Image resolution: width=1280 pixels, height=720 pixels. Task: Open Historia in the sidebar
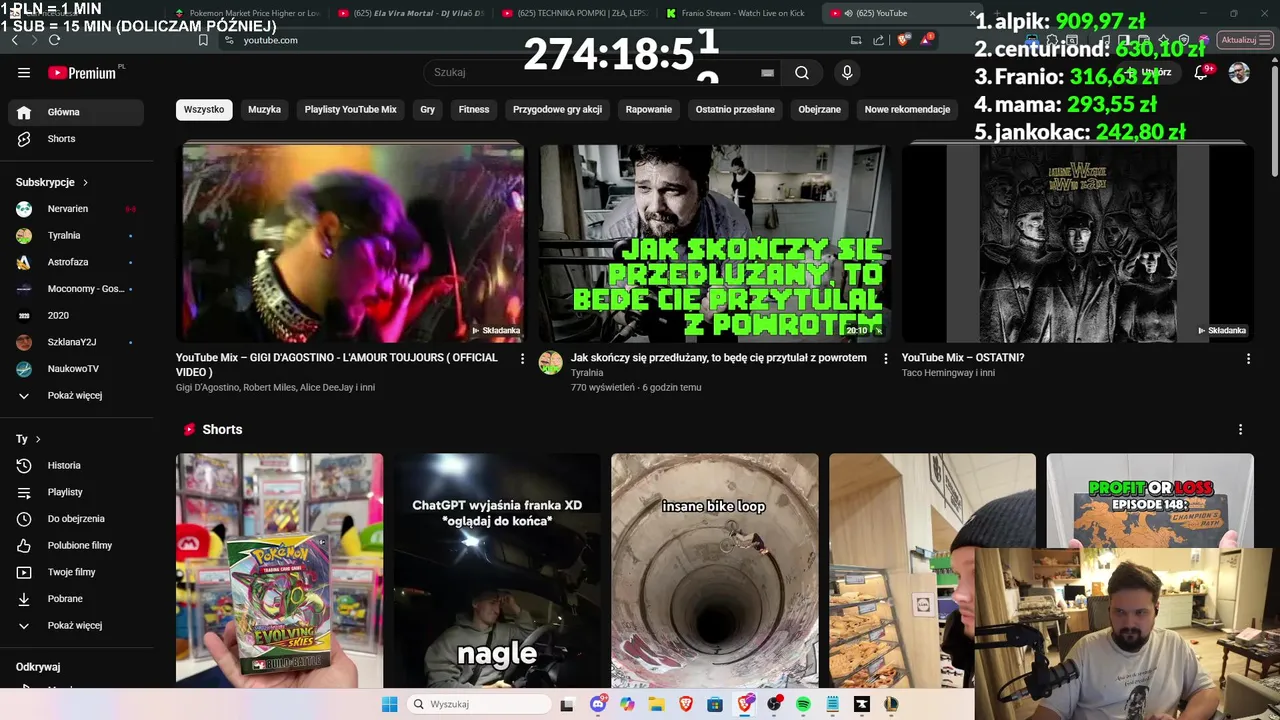pyautogui.click(x=76, y=465)
